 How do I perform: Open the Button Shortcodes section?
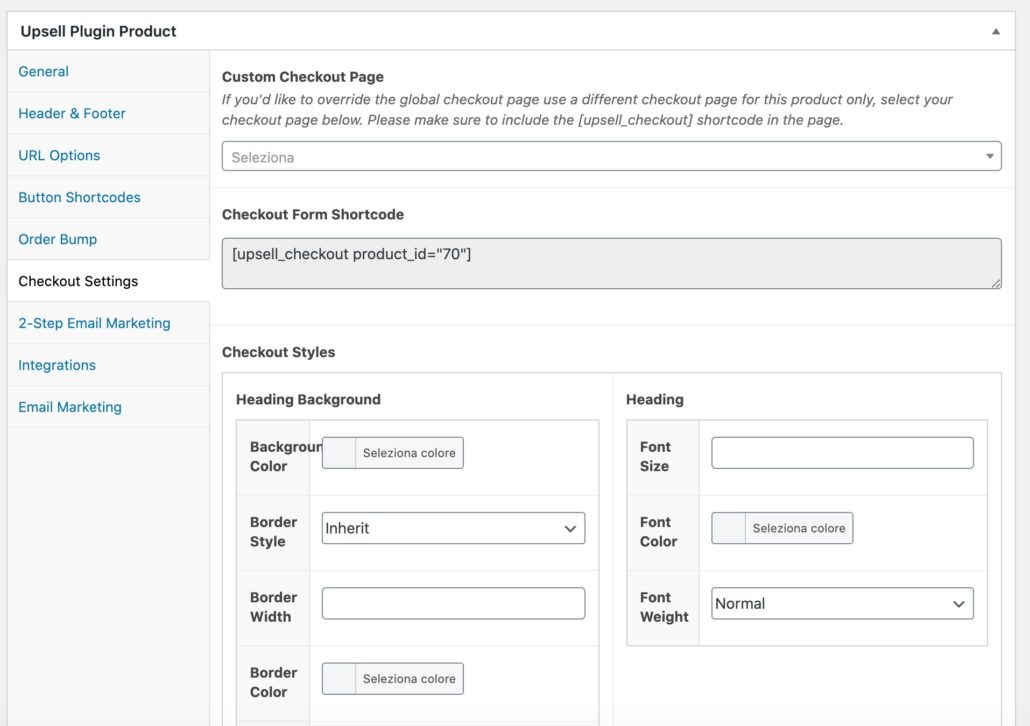(78, 197)
